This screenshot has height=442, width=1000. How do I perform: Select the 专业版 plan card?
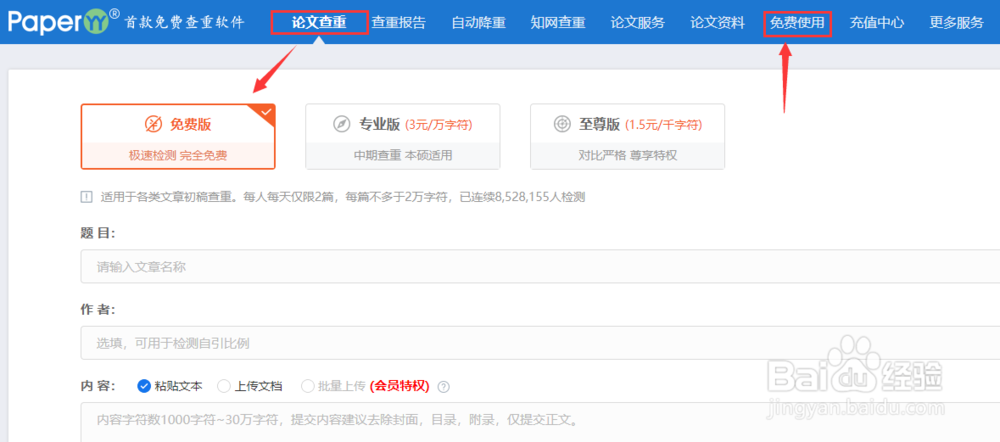pos(403,136)
